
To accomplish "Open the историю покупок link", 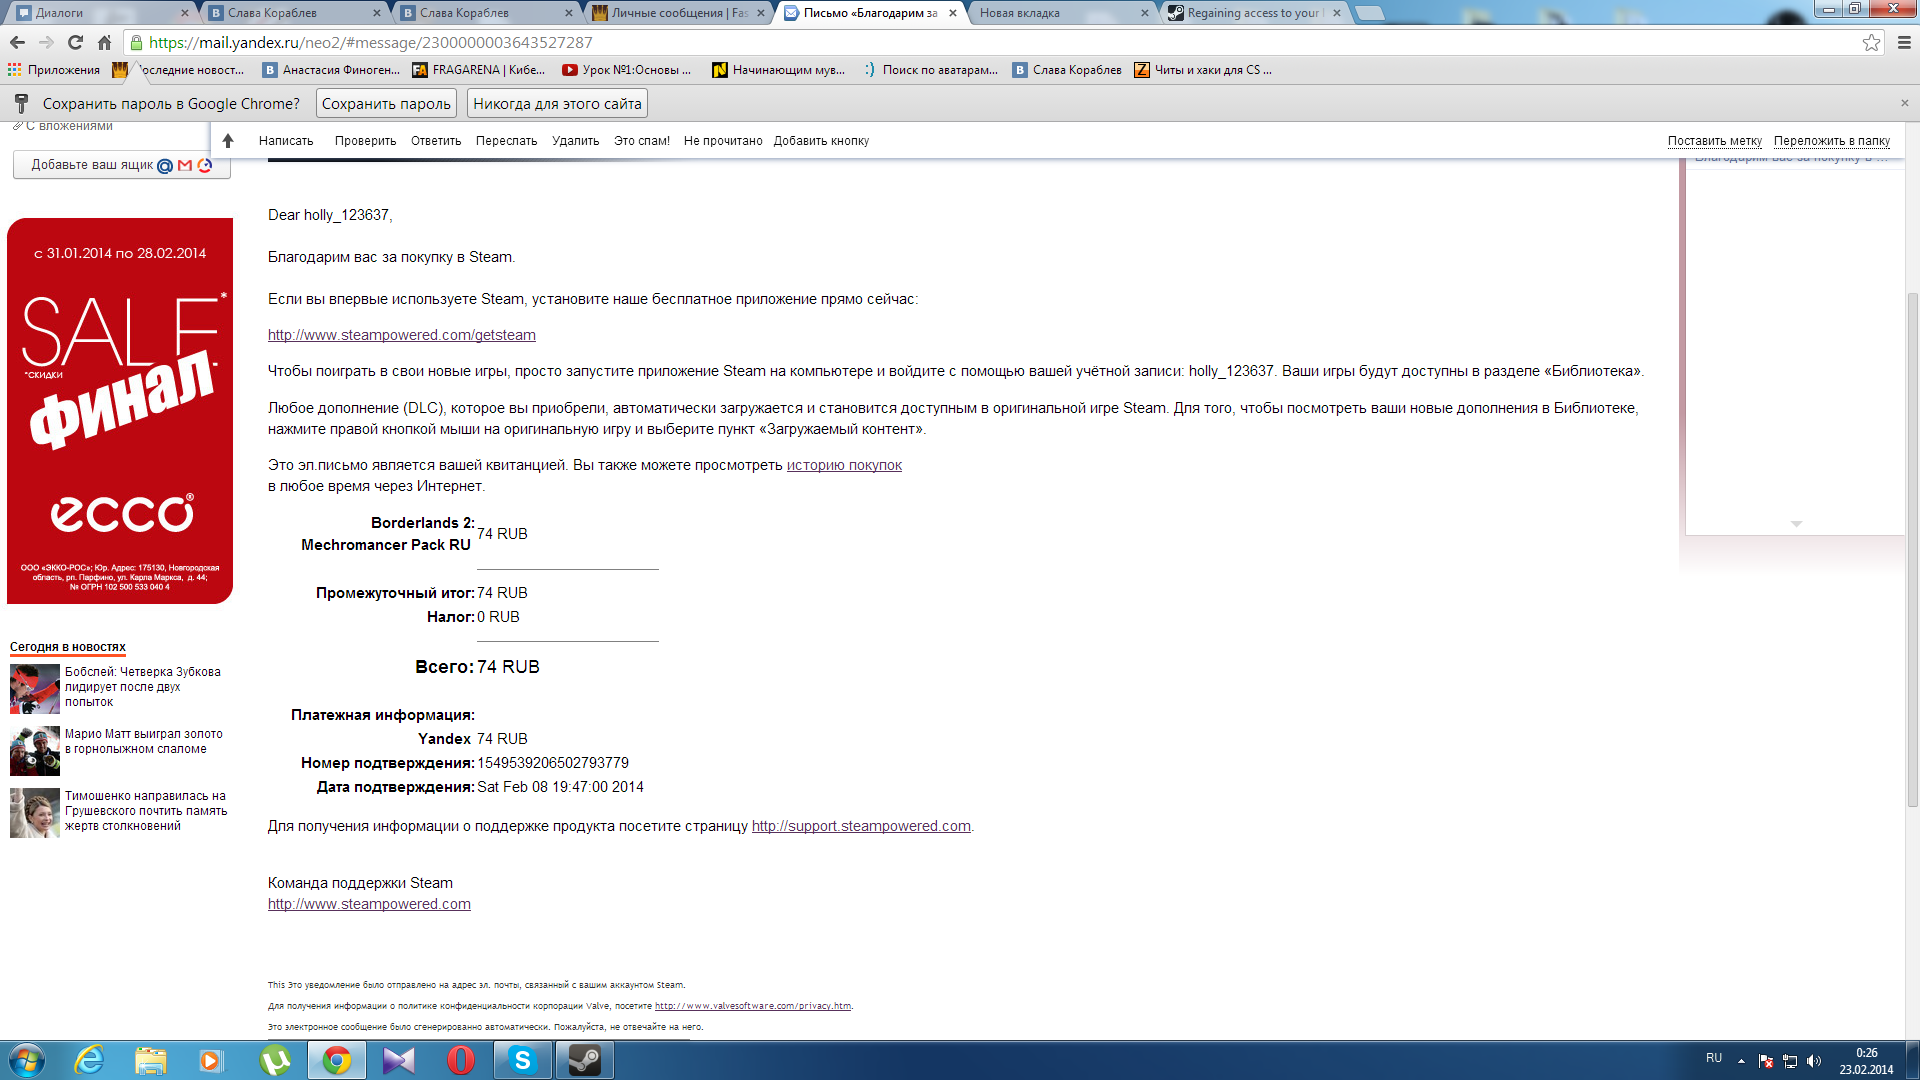I will (x=844, y=465).
